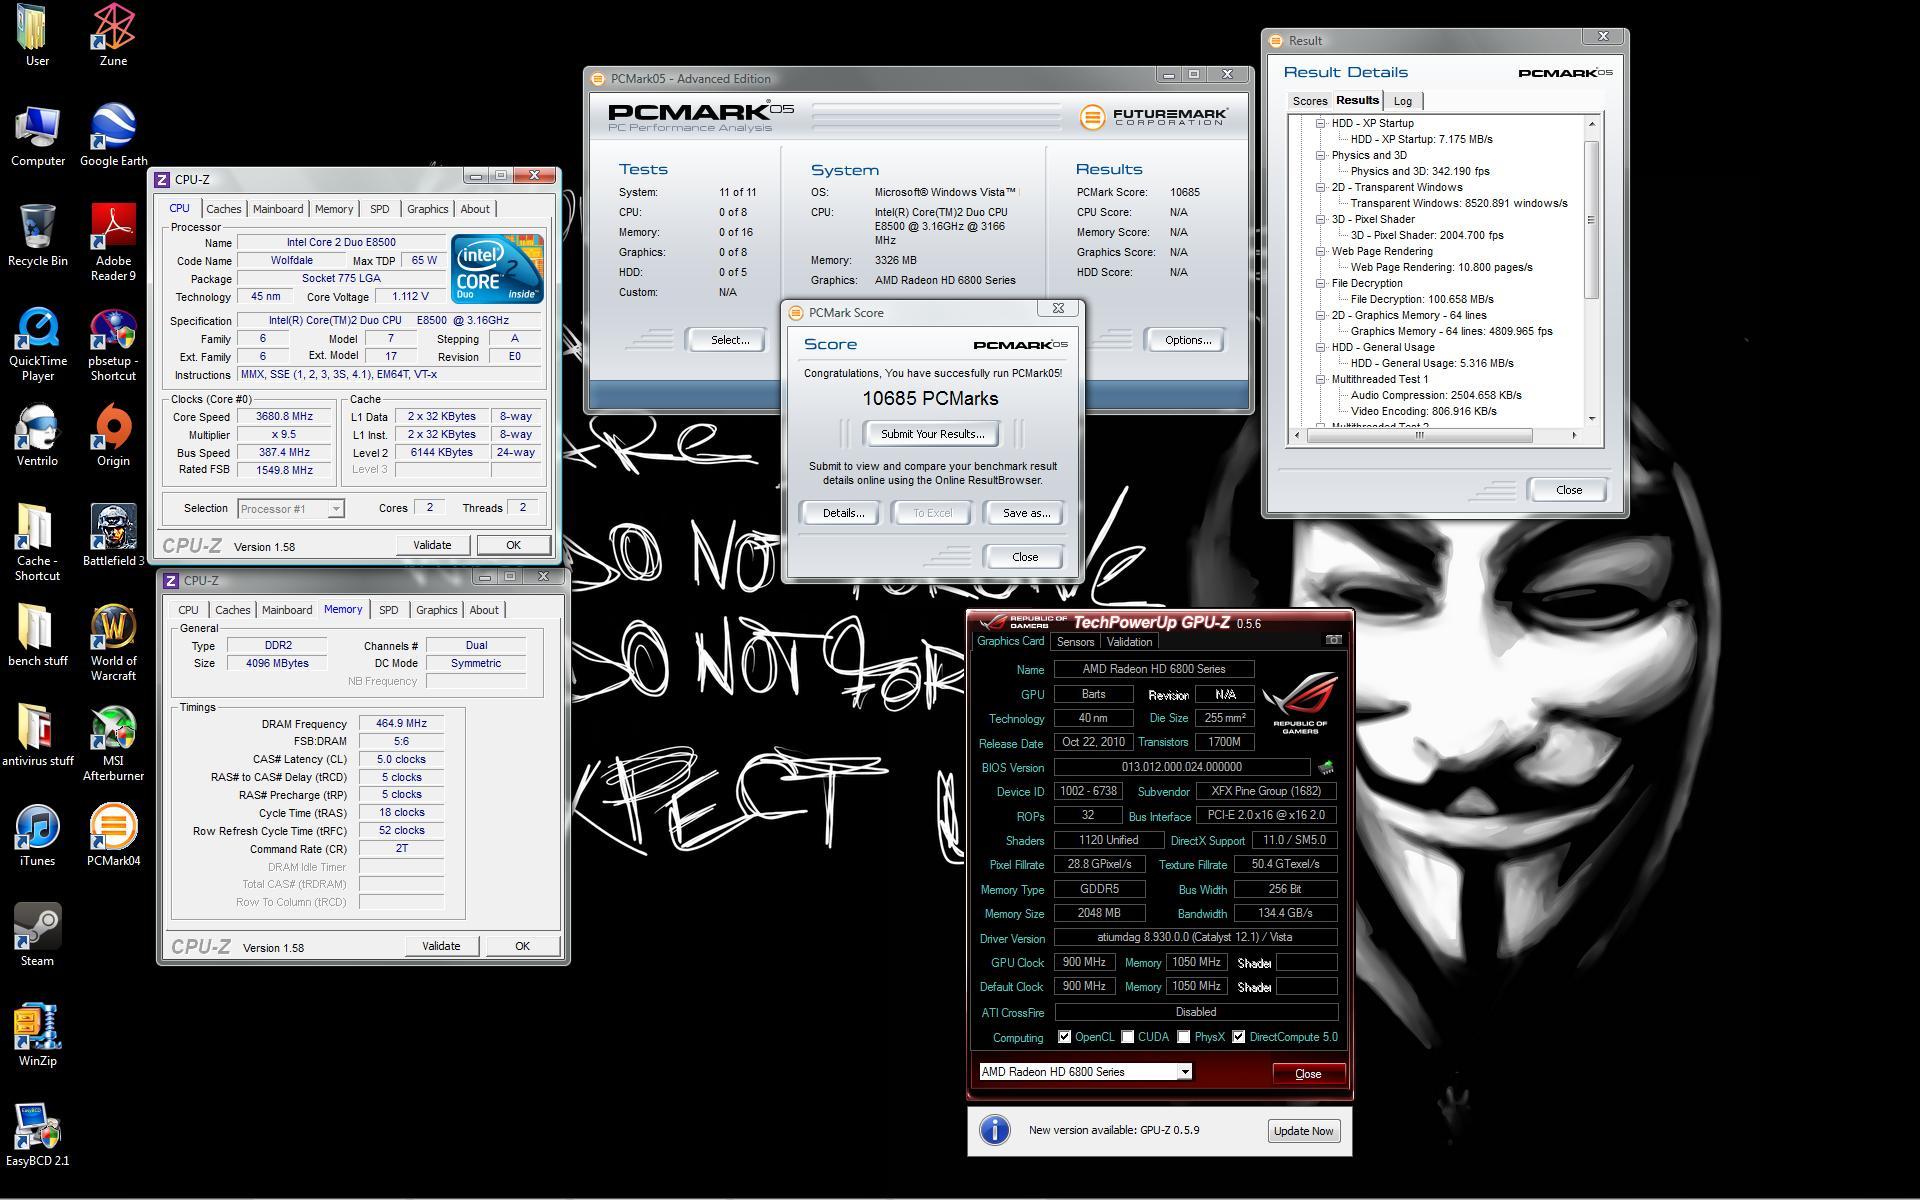The height and width of the screenshot is (1200, 1920).
Task: Launch WinZip desktop icon
Action: 37,1035
